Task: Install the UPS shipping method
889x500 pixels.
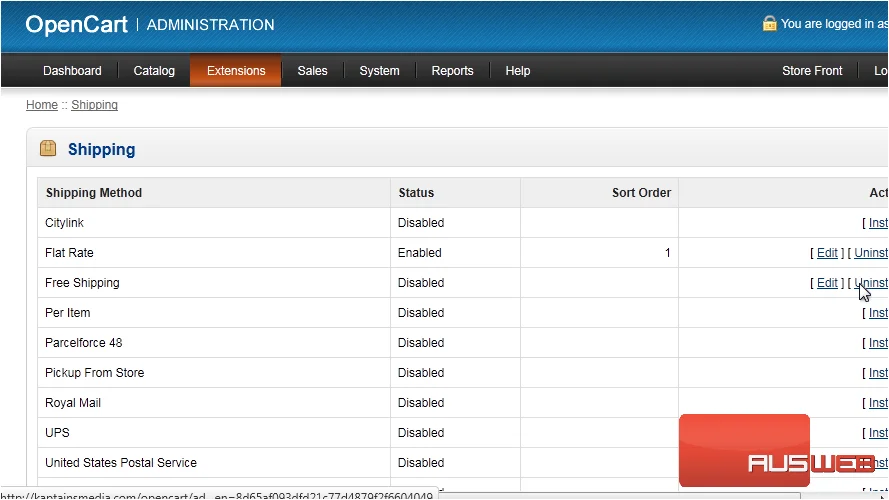Action: [x=879, y=433]
